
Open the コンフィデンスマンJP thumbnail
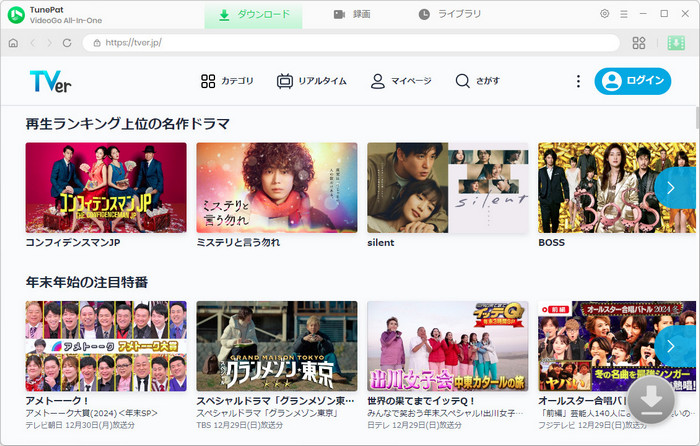coord(106,188)
